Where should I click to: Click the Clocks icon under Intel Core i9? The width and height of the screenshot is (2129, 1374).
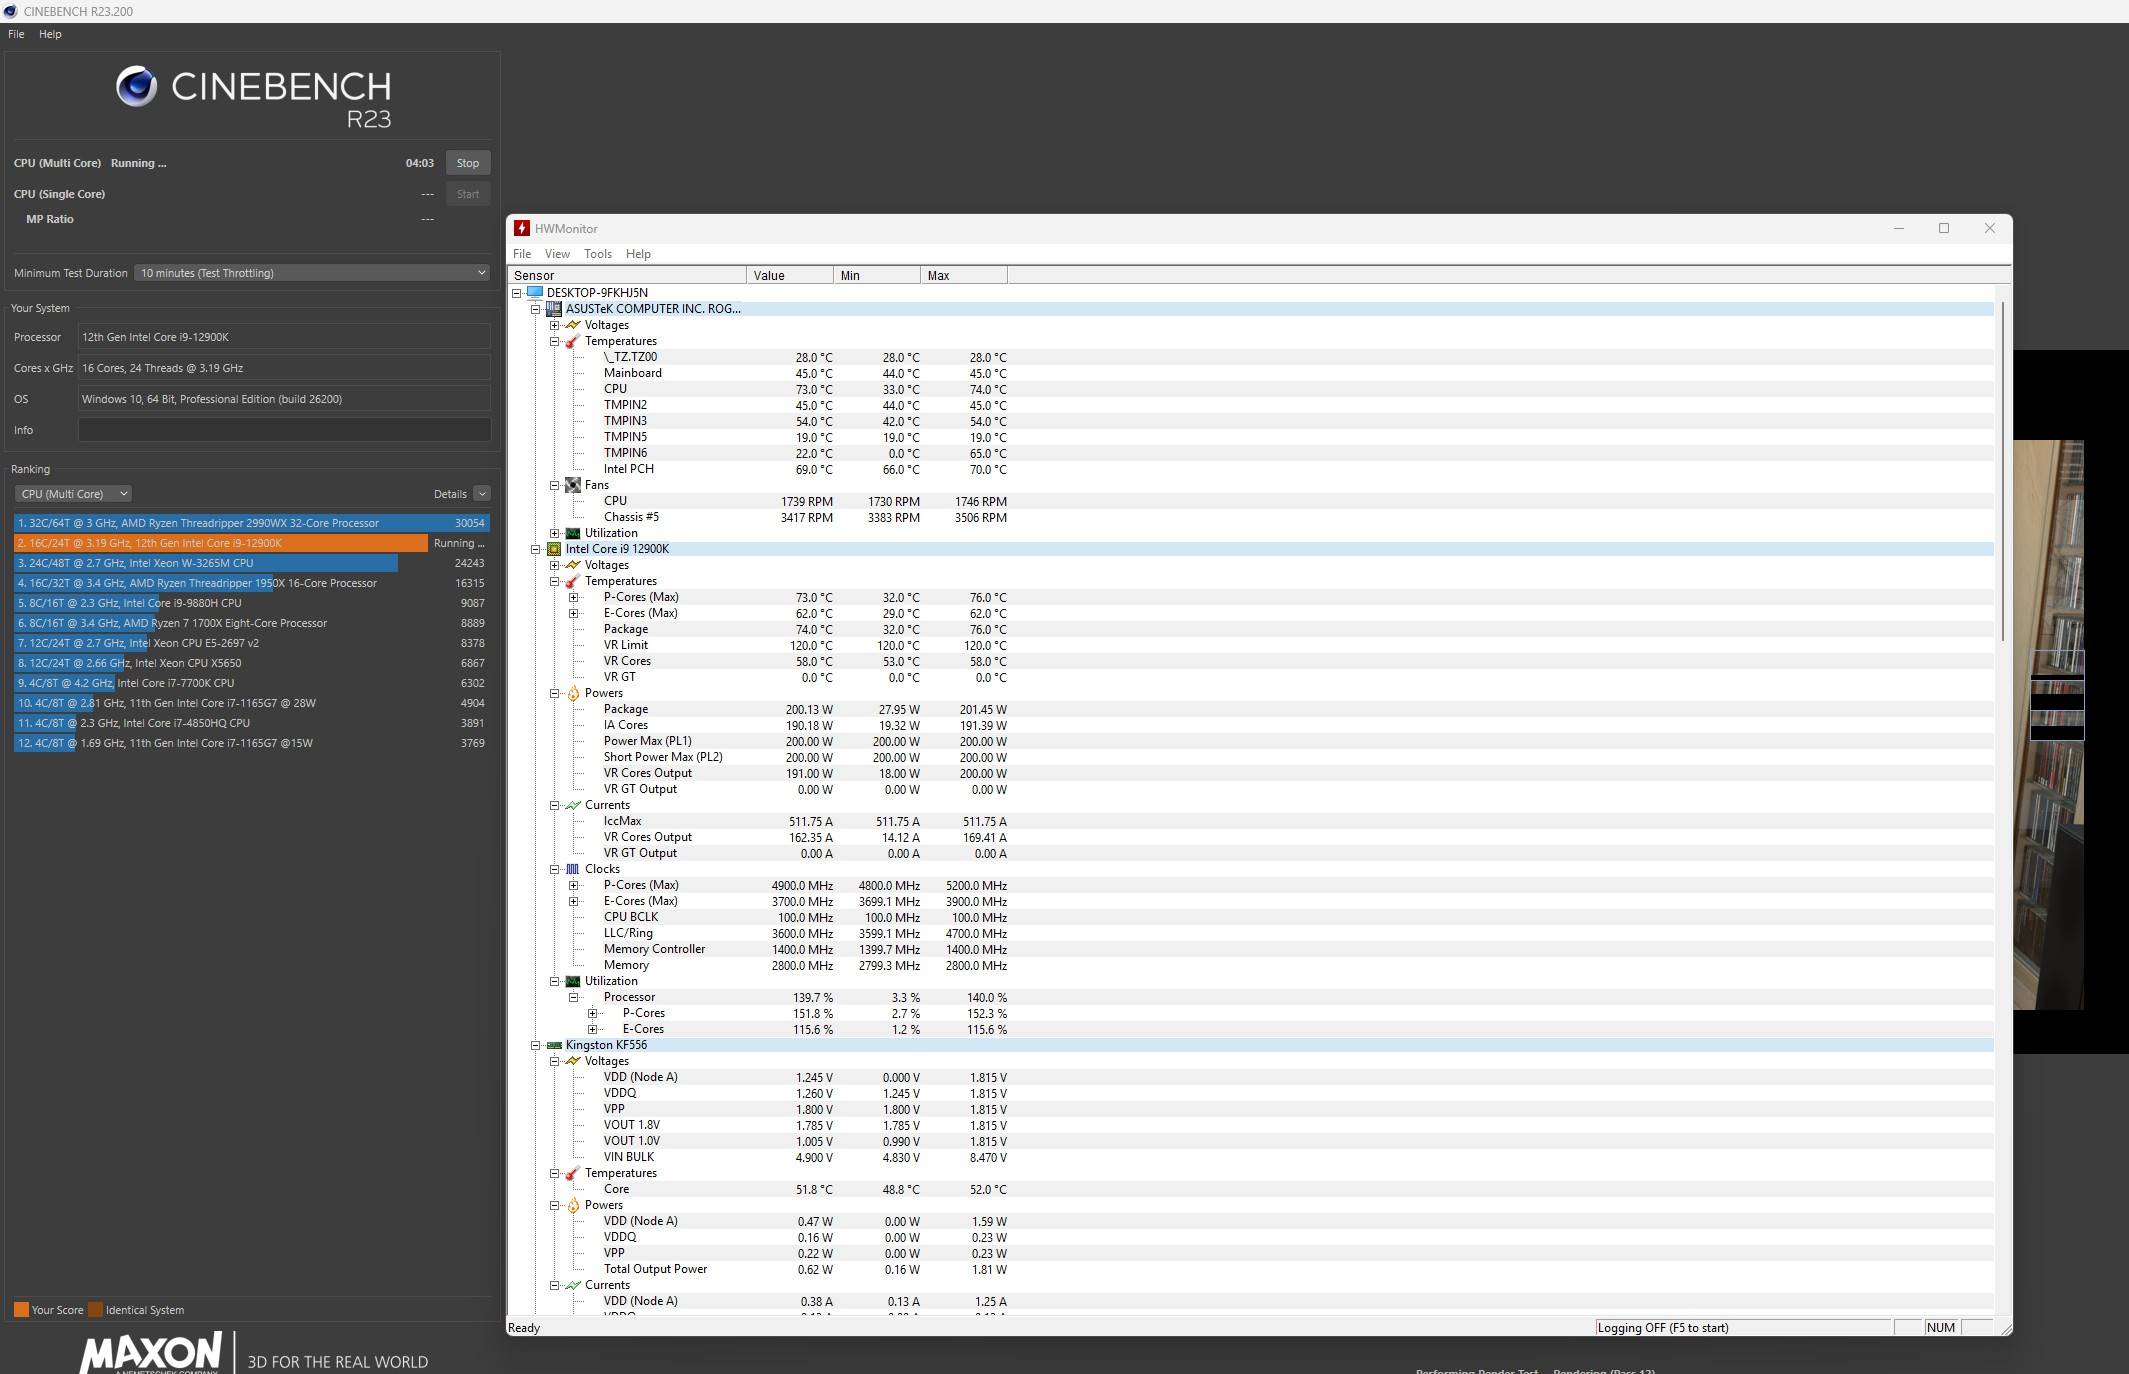(x=573, y=869)
